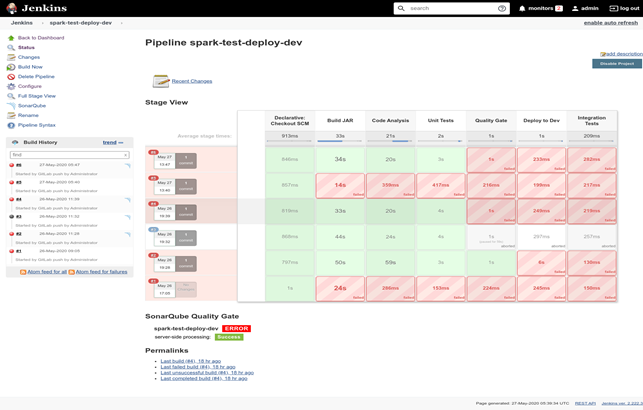
Task: Select the Status magnifier icon in sidebar
Action: click(11, 48)
